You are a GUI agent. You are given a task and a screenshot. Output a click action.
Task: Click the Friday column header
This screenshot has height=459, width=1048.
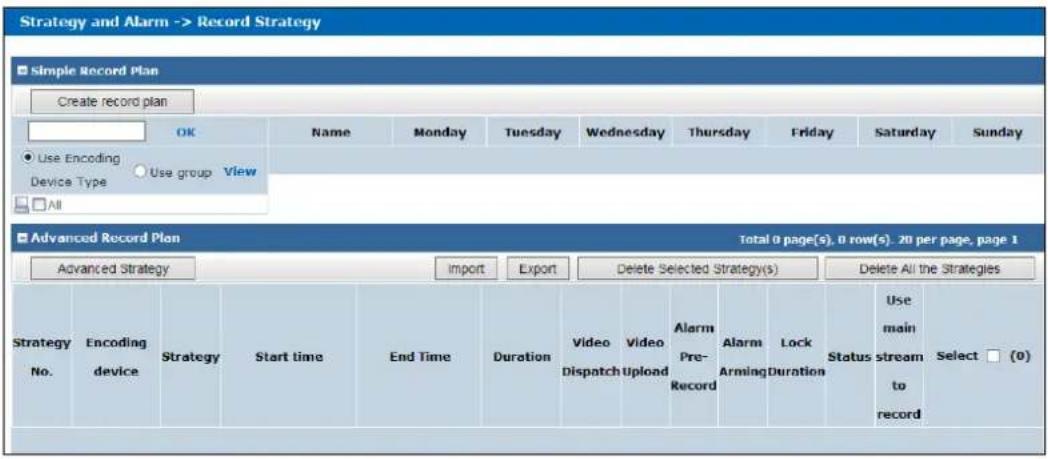812,132
